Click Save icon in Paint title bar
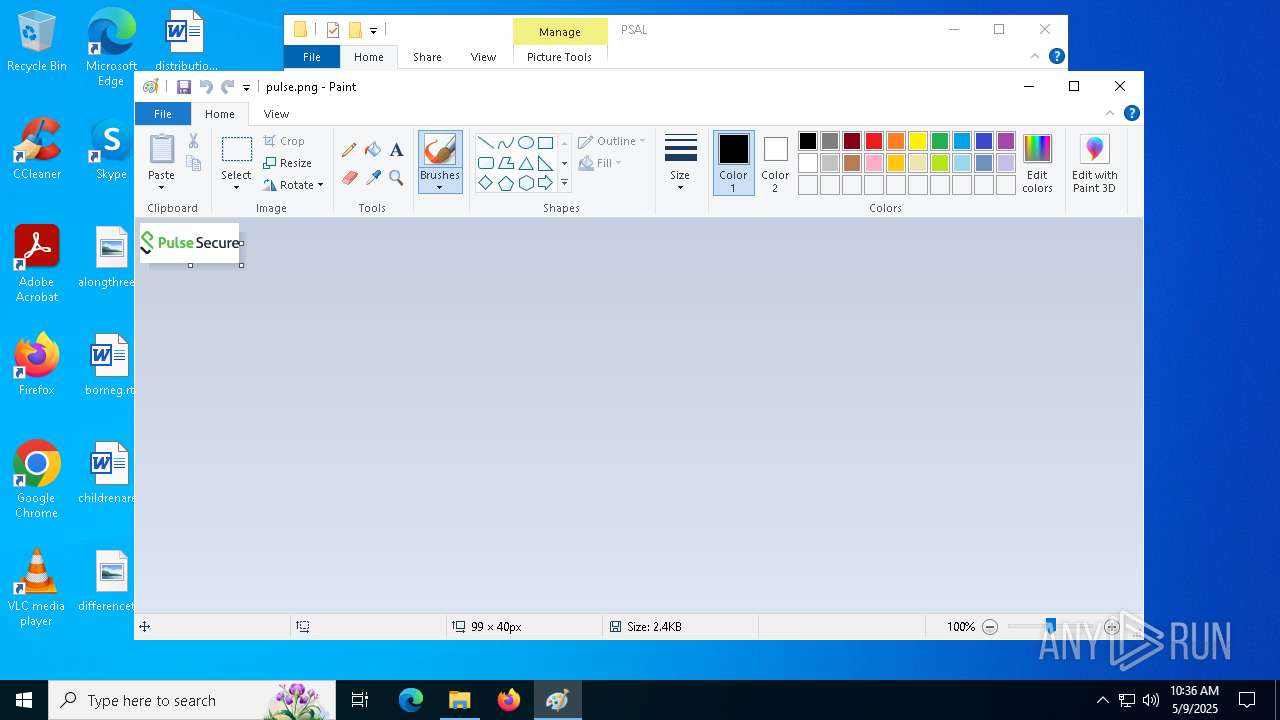Image resolution: width=1280 pixels, height=720 pixels. click(x=184, y=87)
